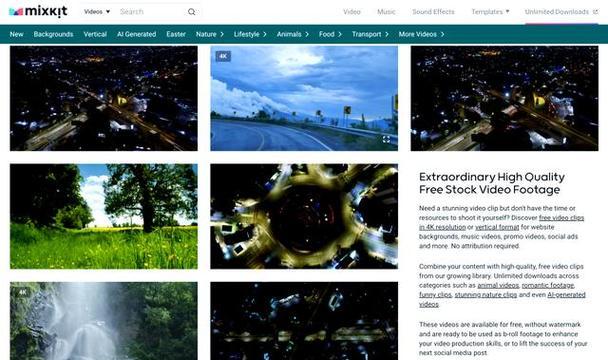The image size is (608, 360).
Task: Open the circular roundabout night video
Action: 304,216
